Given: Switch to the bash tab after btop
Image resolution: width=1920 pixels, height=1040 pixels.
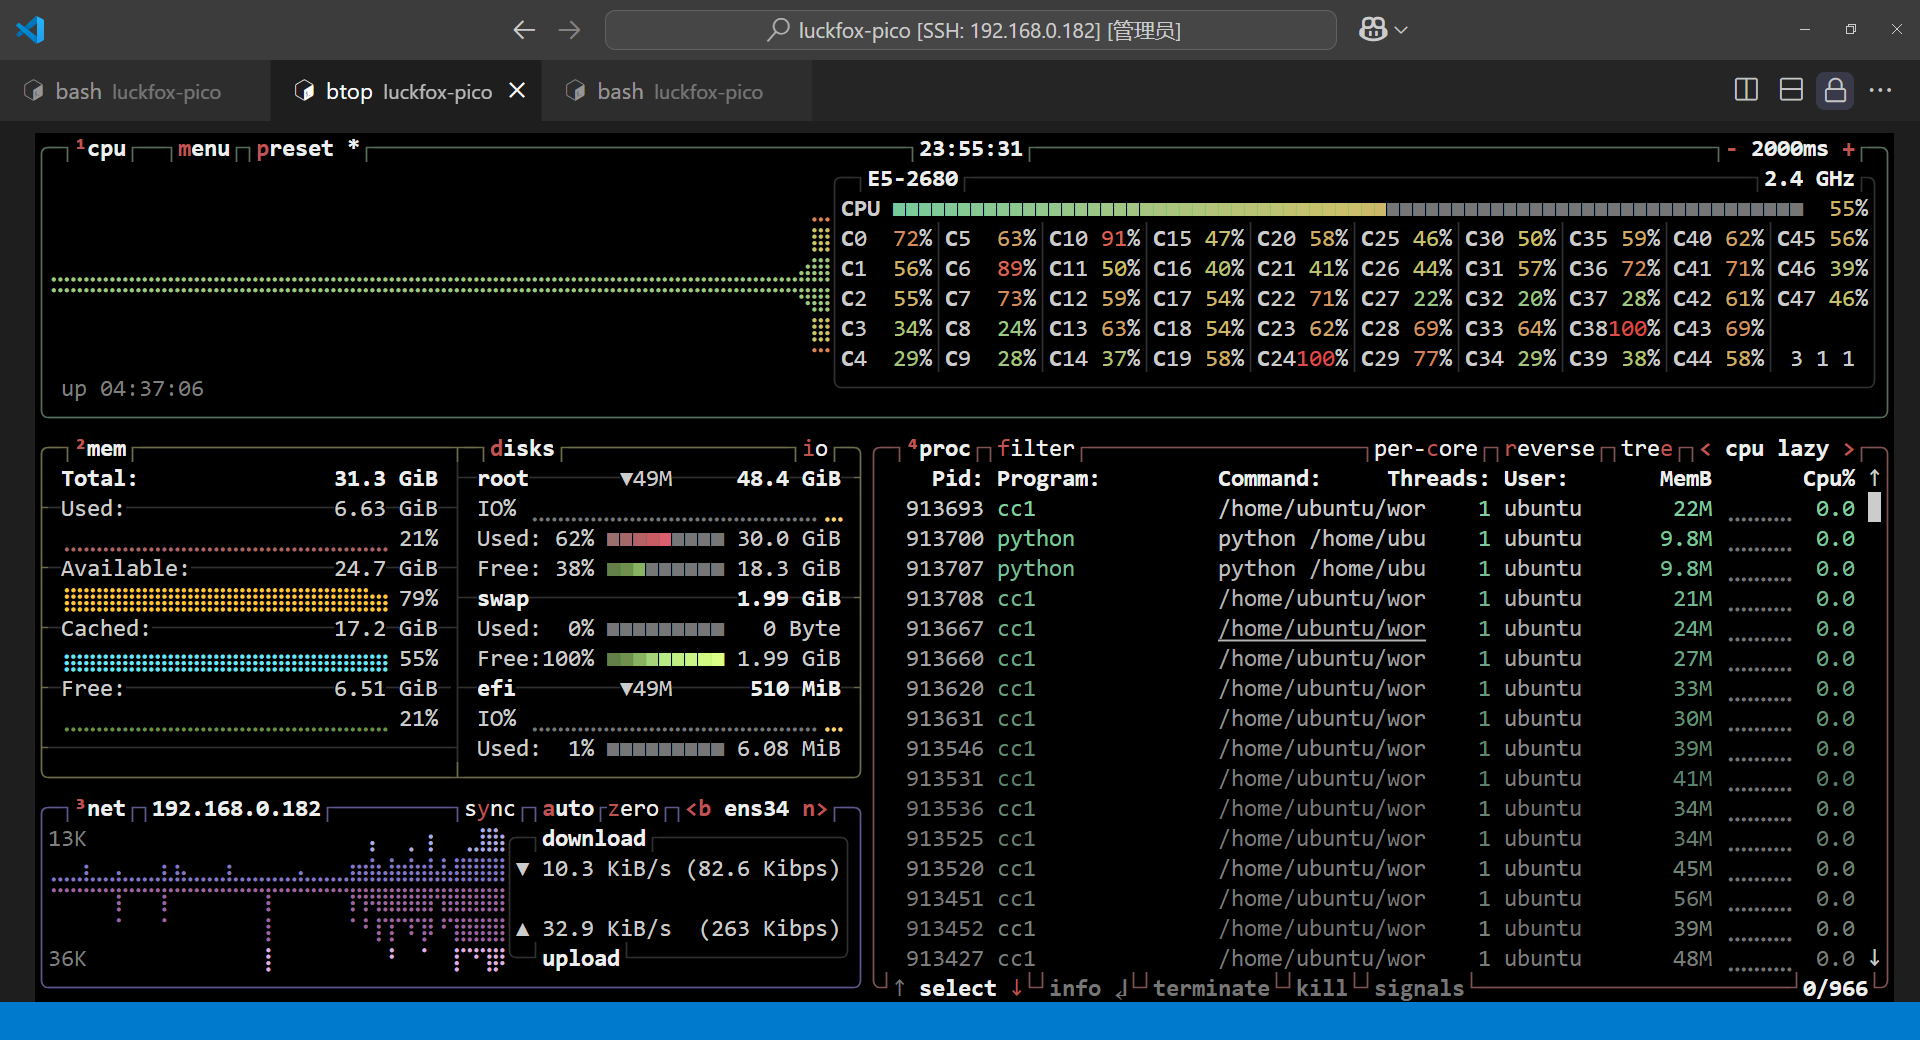Looking at the screenshot, I should [x=676, y=91].
